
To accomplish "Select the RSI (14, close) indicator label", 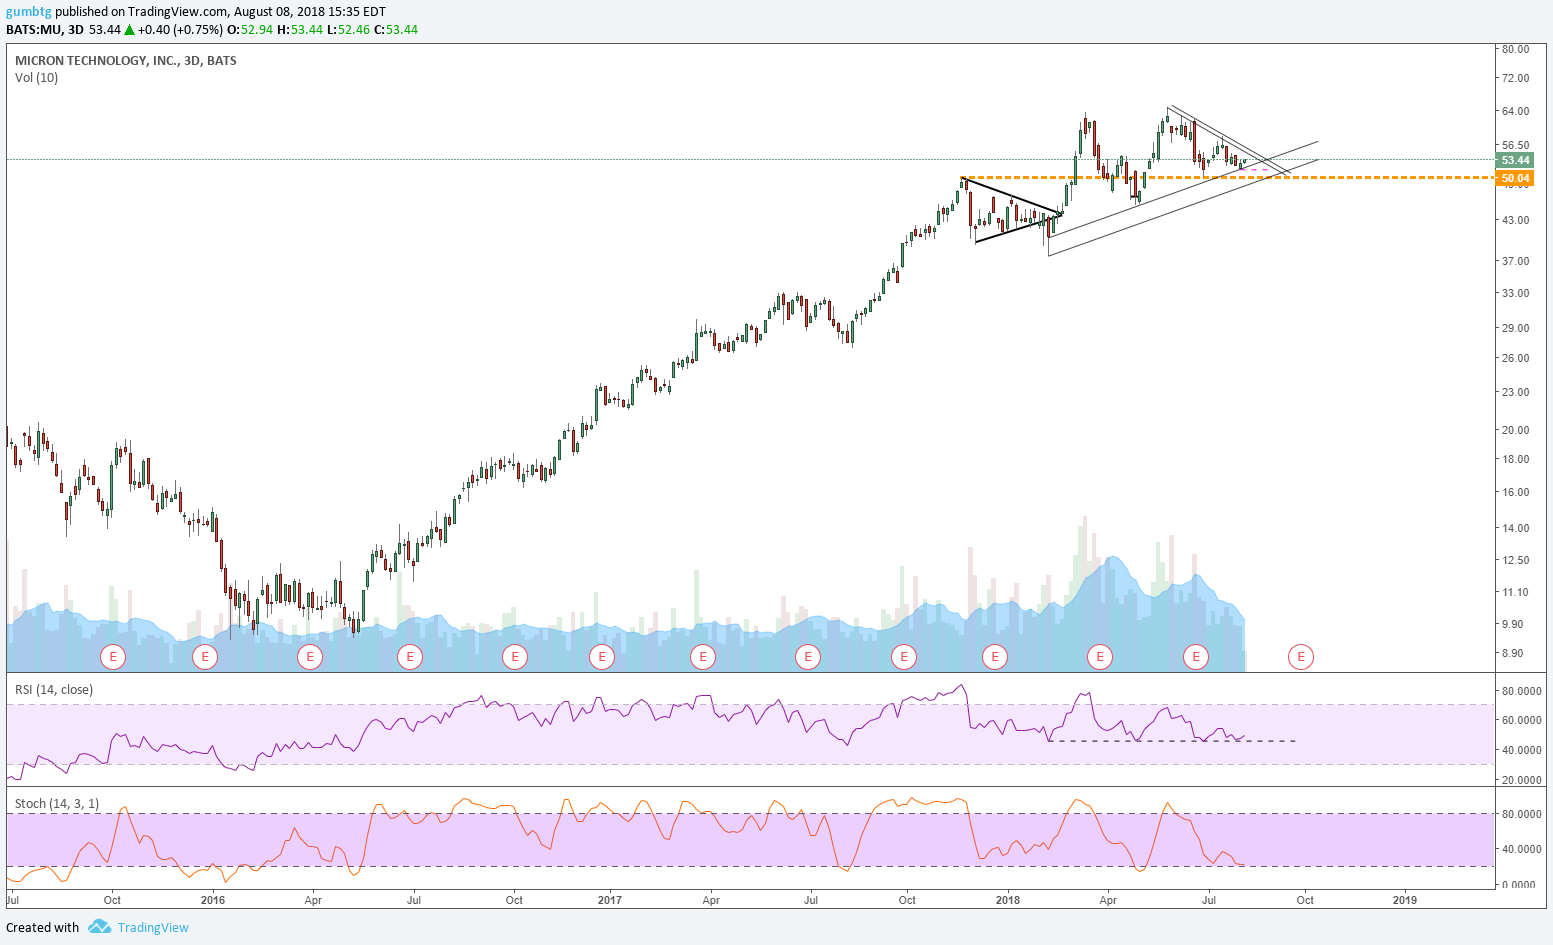I will click(54, 690).
